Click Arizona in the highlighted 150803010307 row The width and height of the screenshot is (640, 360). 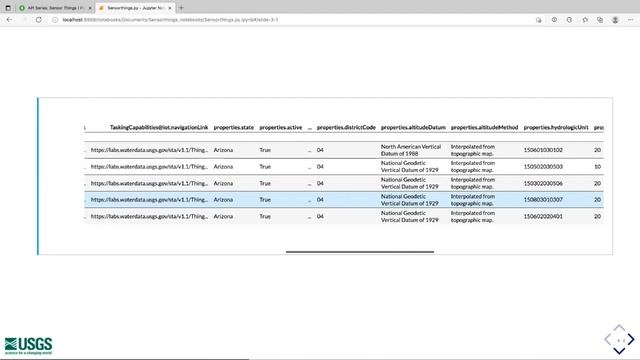coord(223,200)
